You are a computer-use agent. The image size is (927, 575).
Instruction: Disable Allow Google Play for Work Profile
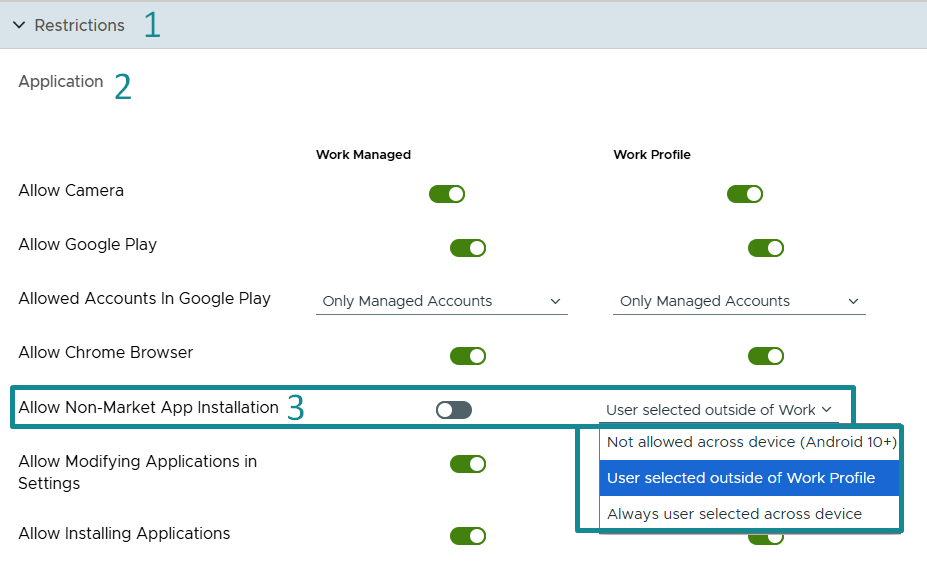tap(766, 248)
